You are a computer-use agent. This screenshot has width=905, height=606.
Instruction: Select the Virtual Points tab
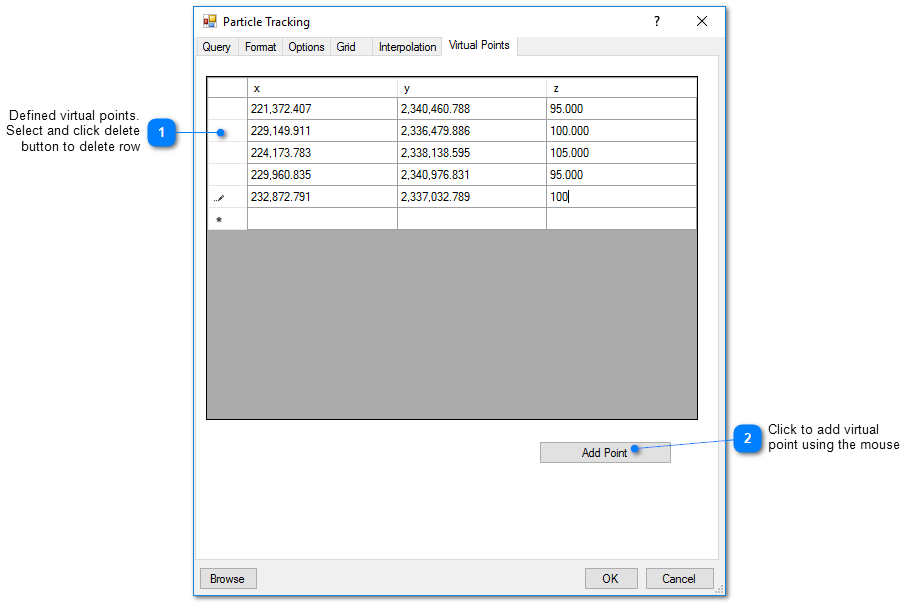click(479, 45)
